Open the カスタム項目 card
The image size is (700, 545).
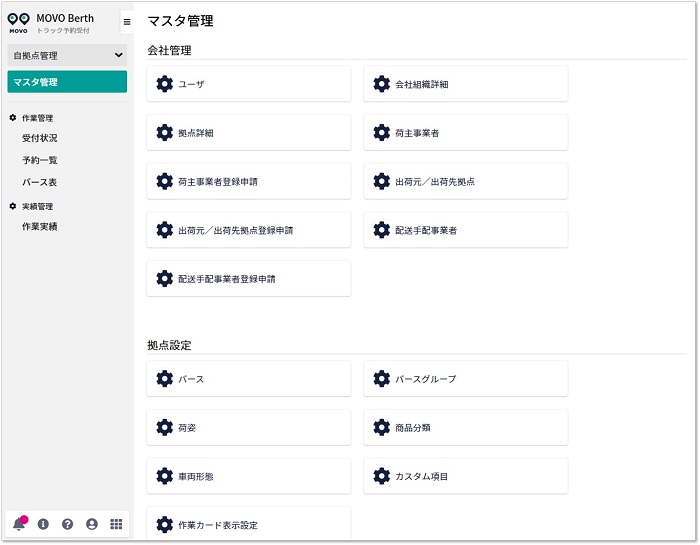pos(466,476)
